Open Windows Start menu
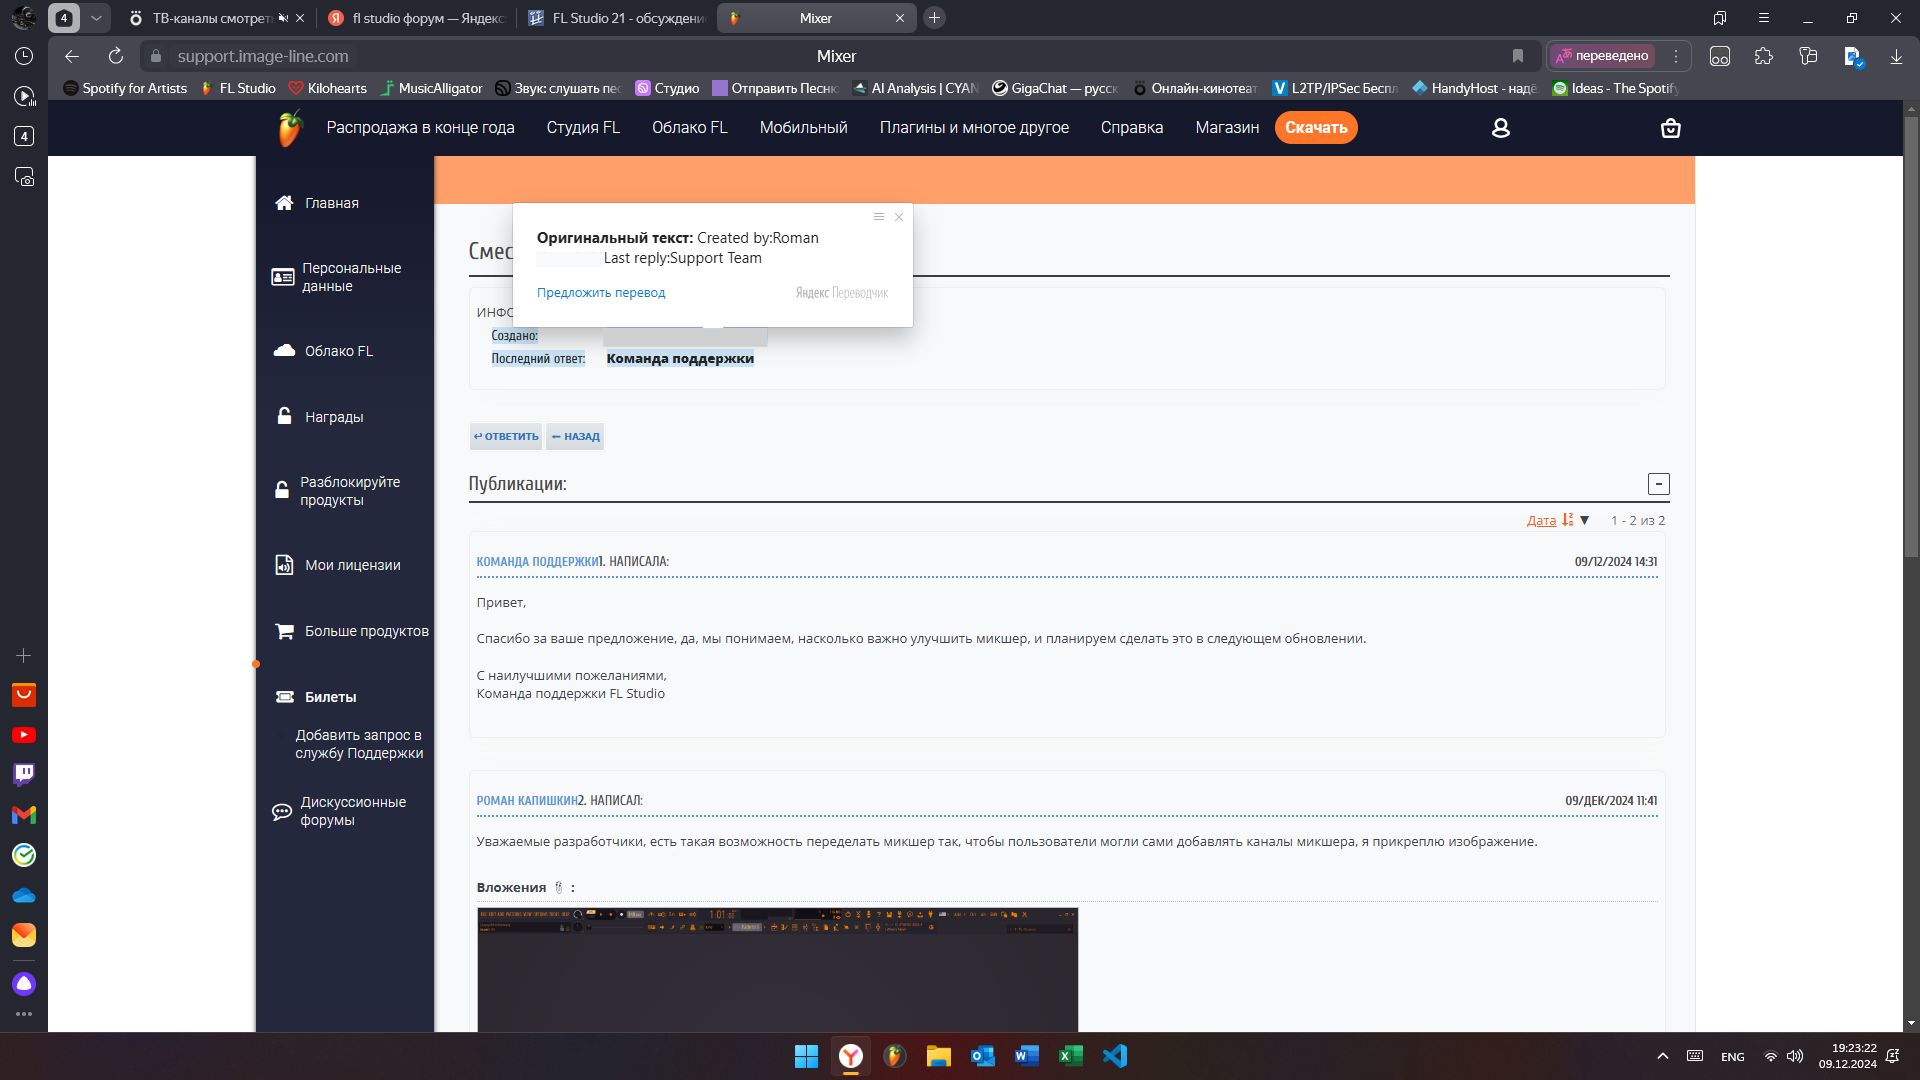This screenshot has height=1080, width=1920. point(806,1056)
